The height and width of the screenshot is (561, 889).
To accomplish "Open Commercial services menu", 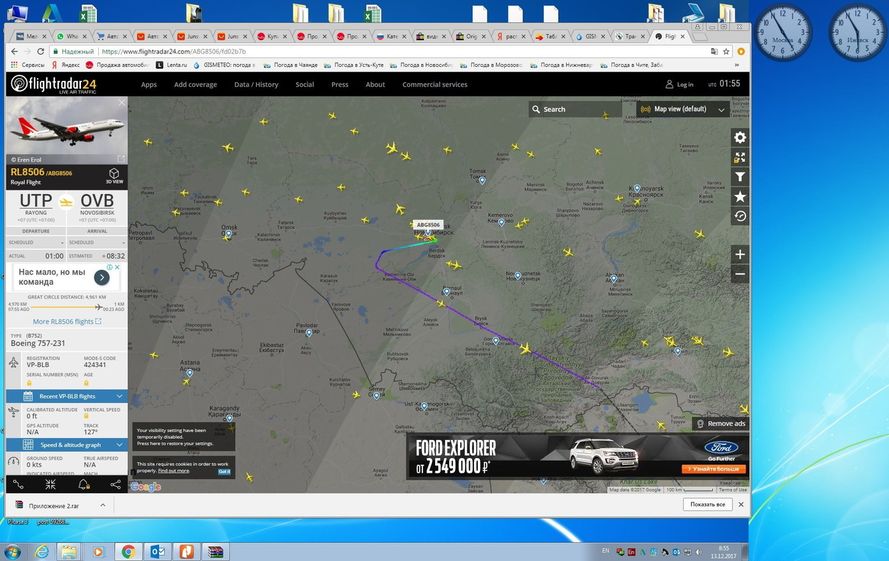I will (435, 85).
